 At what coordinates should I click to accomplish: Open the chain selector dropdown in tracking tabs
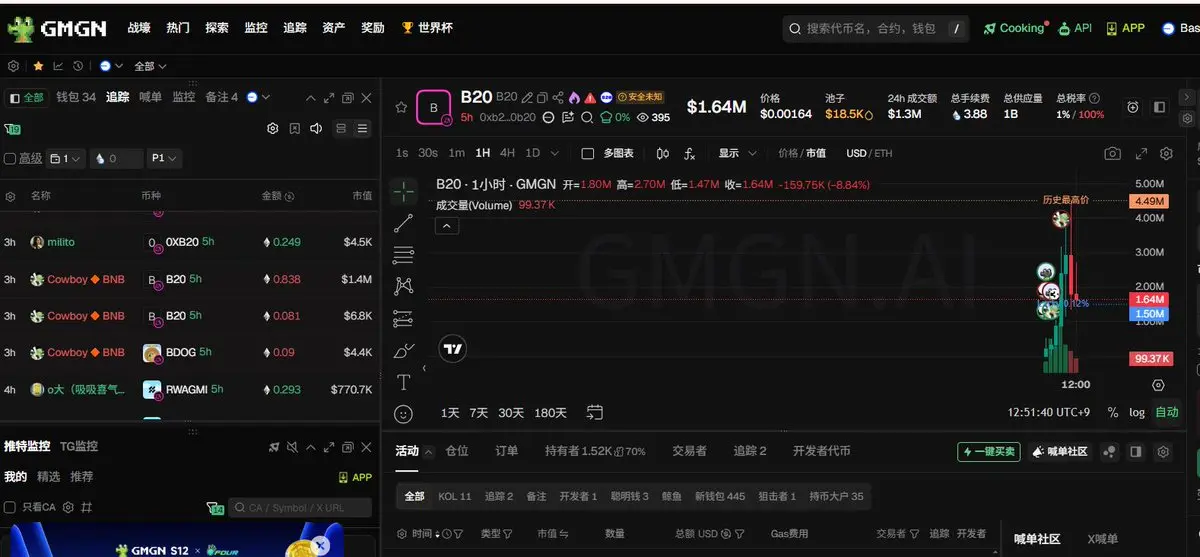pos(258,97)
